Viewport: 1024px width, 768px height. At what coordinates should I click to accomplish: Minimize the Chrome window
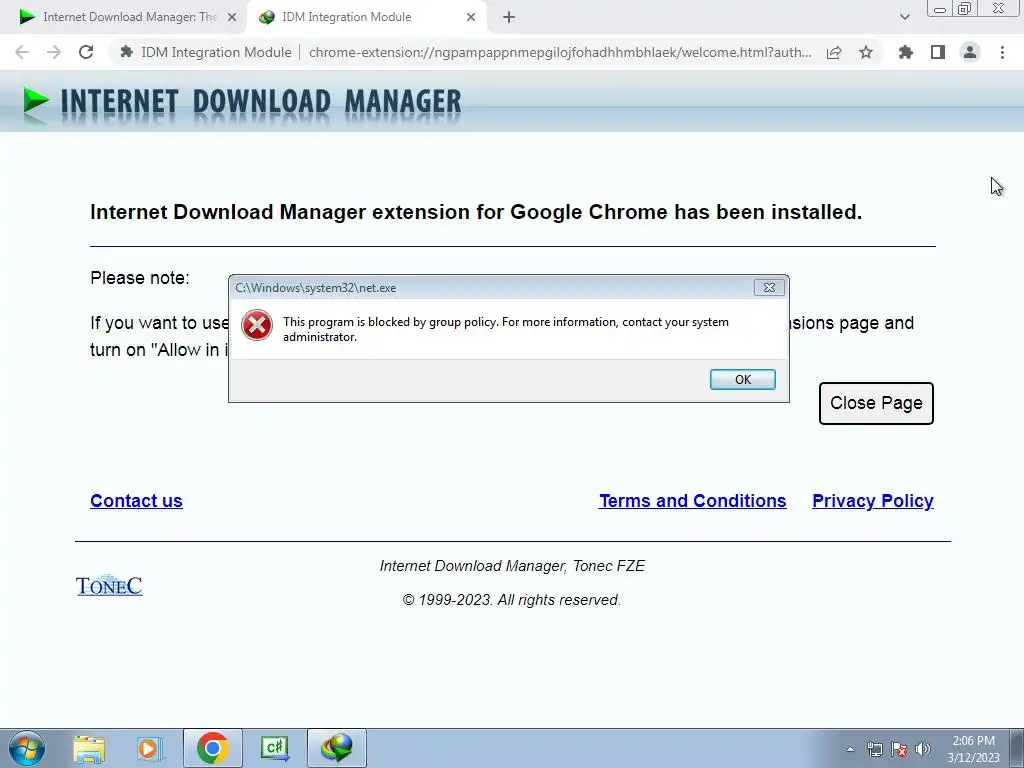point(940,8)
